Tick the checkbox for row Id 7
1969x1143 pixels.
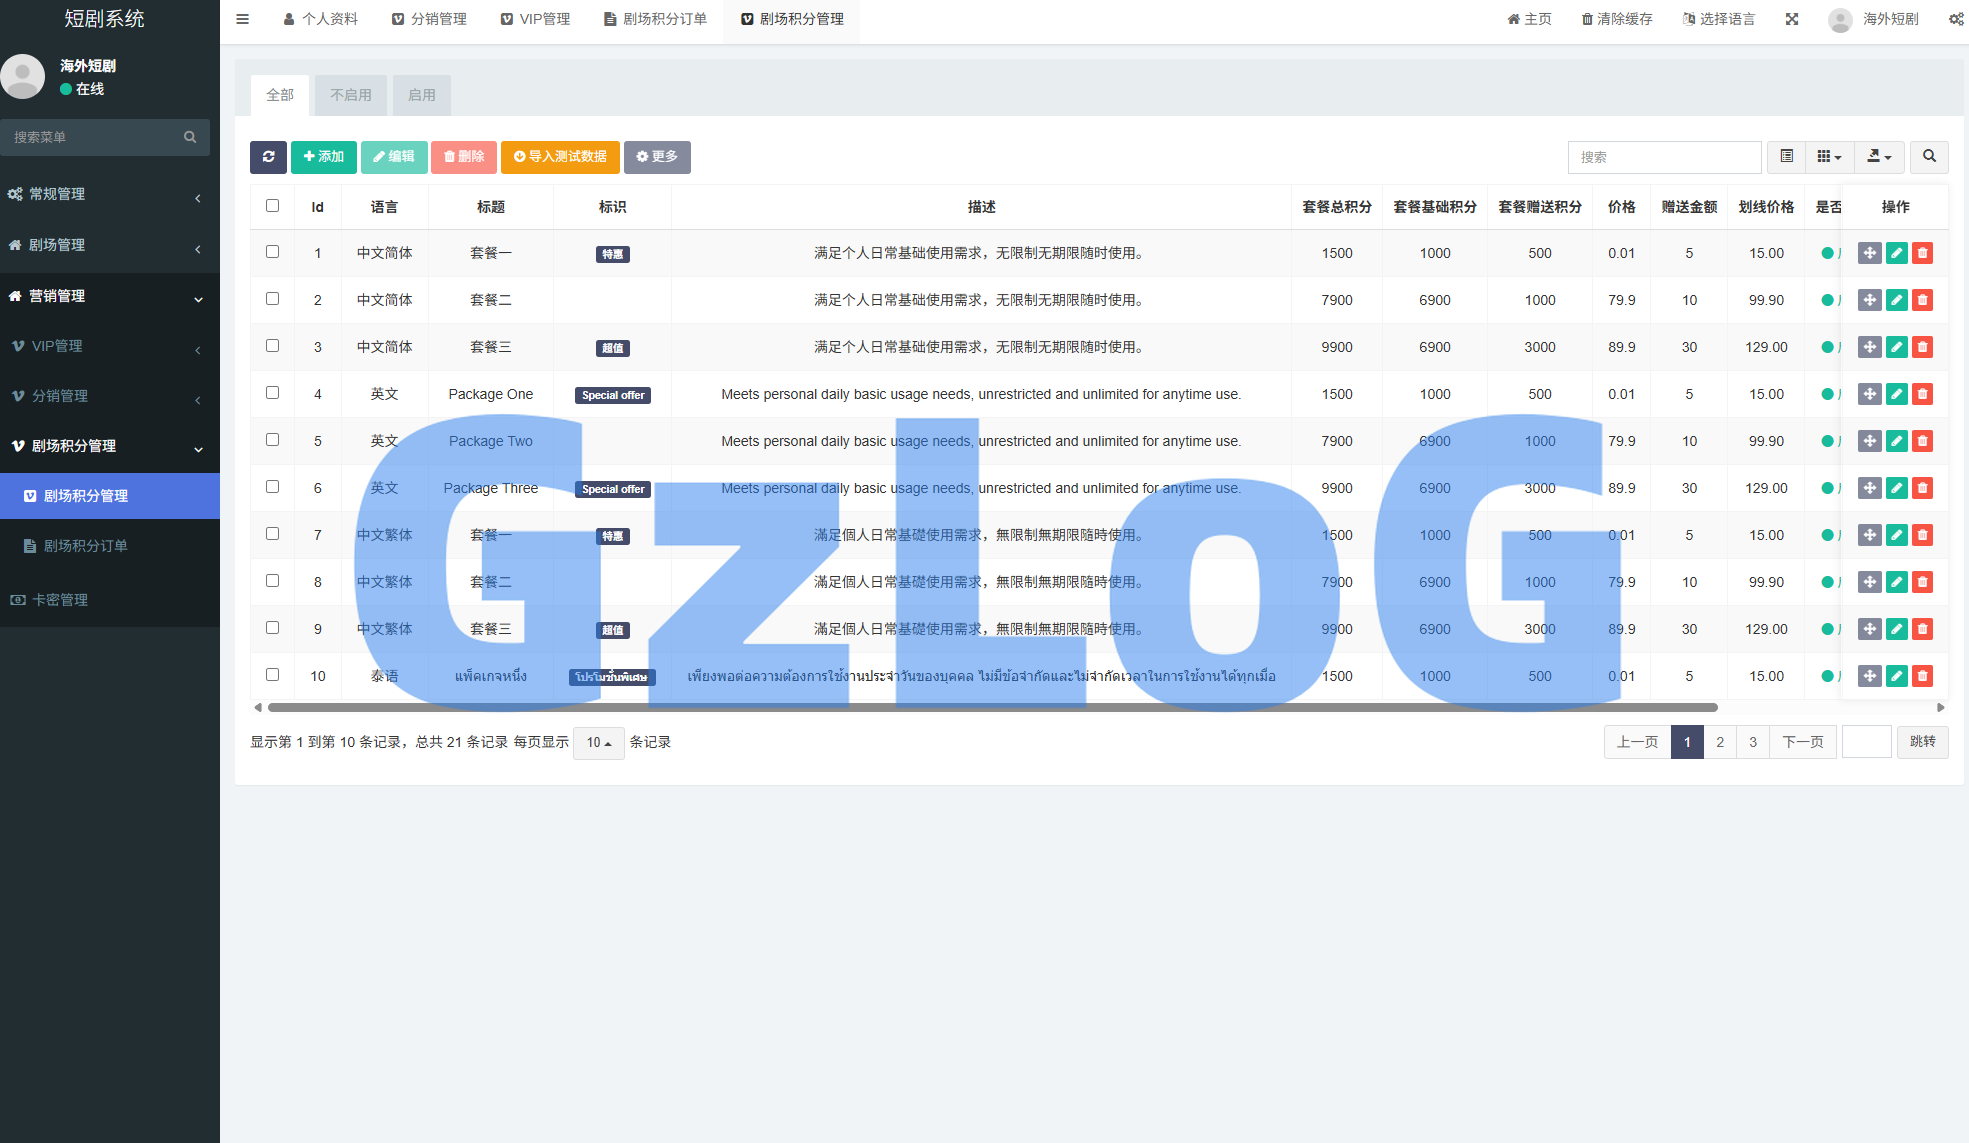coord(272,534)
